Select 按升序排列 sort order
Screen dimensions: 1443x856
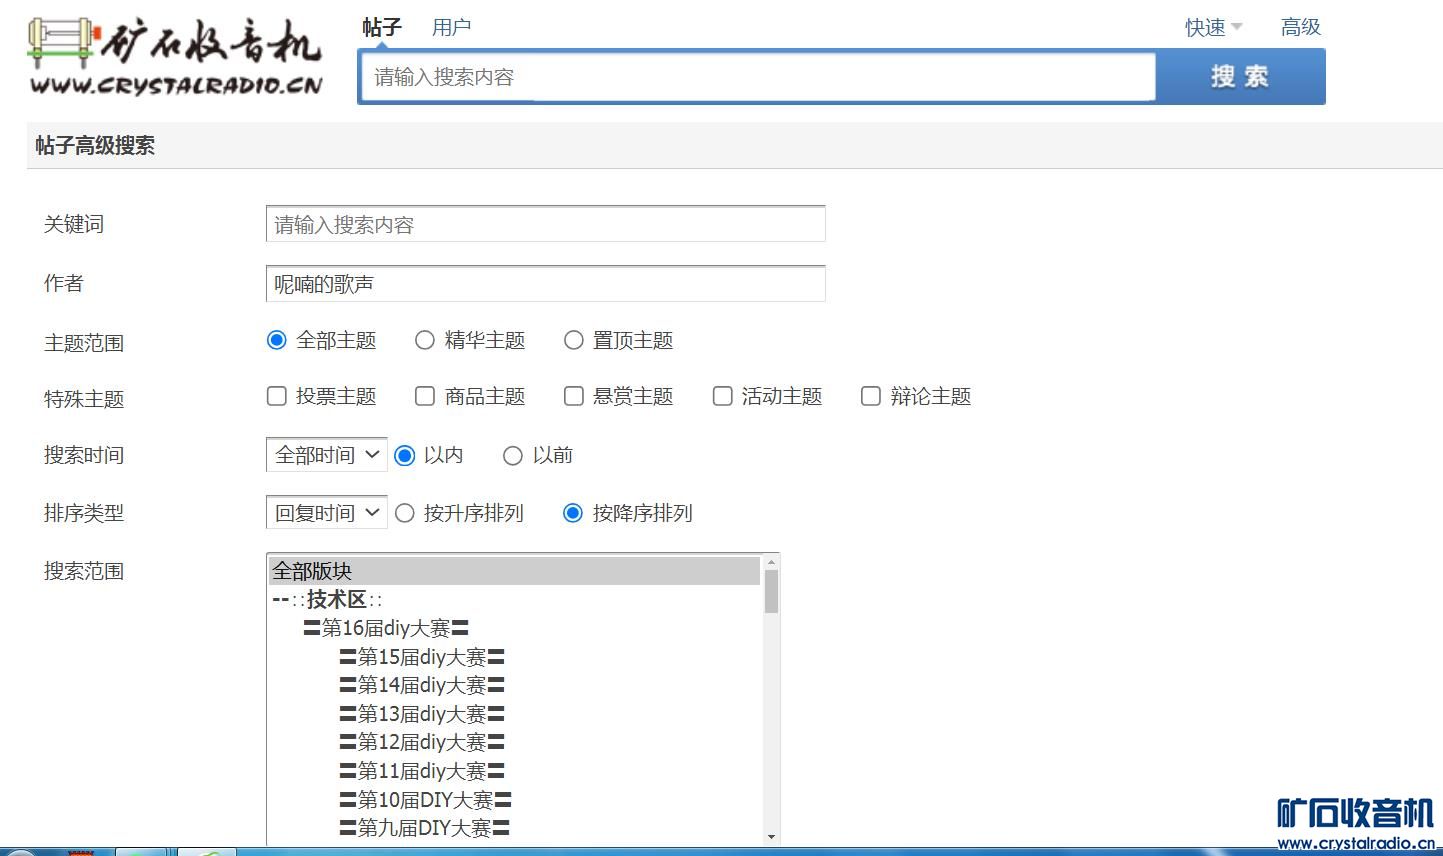coord(405,514)
